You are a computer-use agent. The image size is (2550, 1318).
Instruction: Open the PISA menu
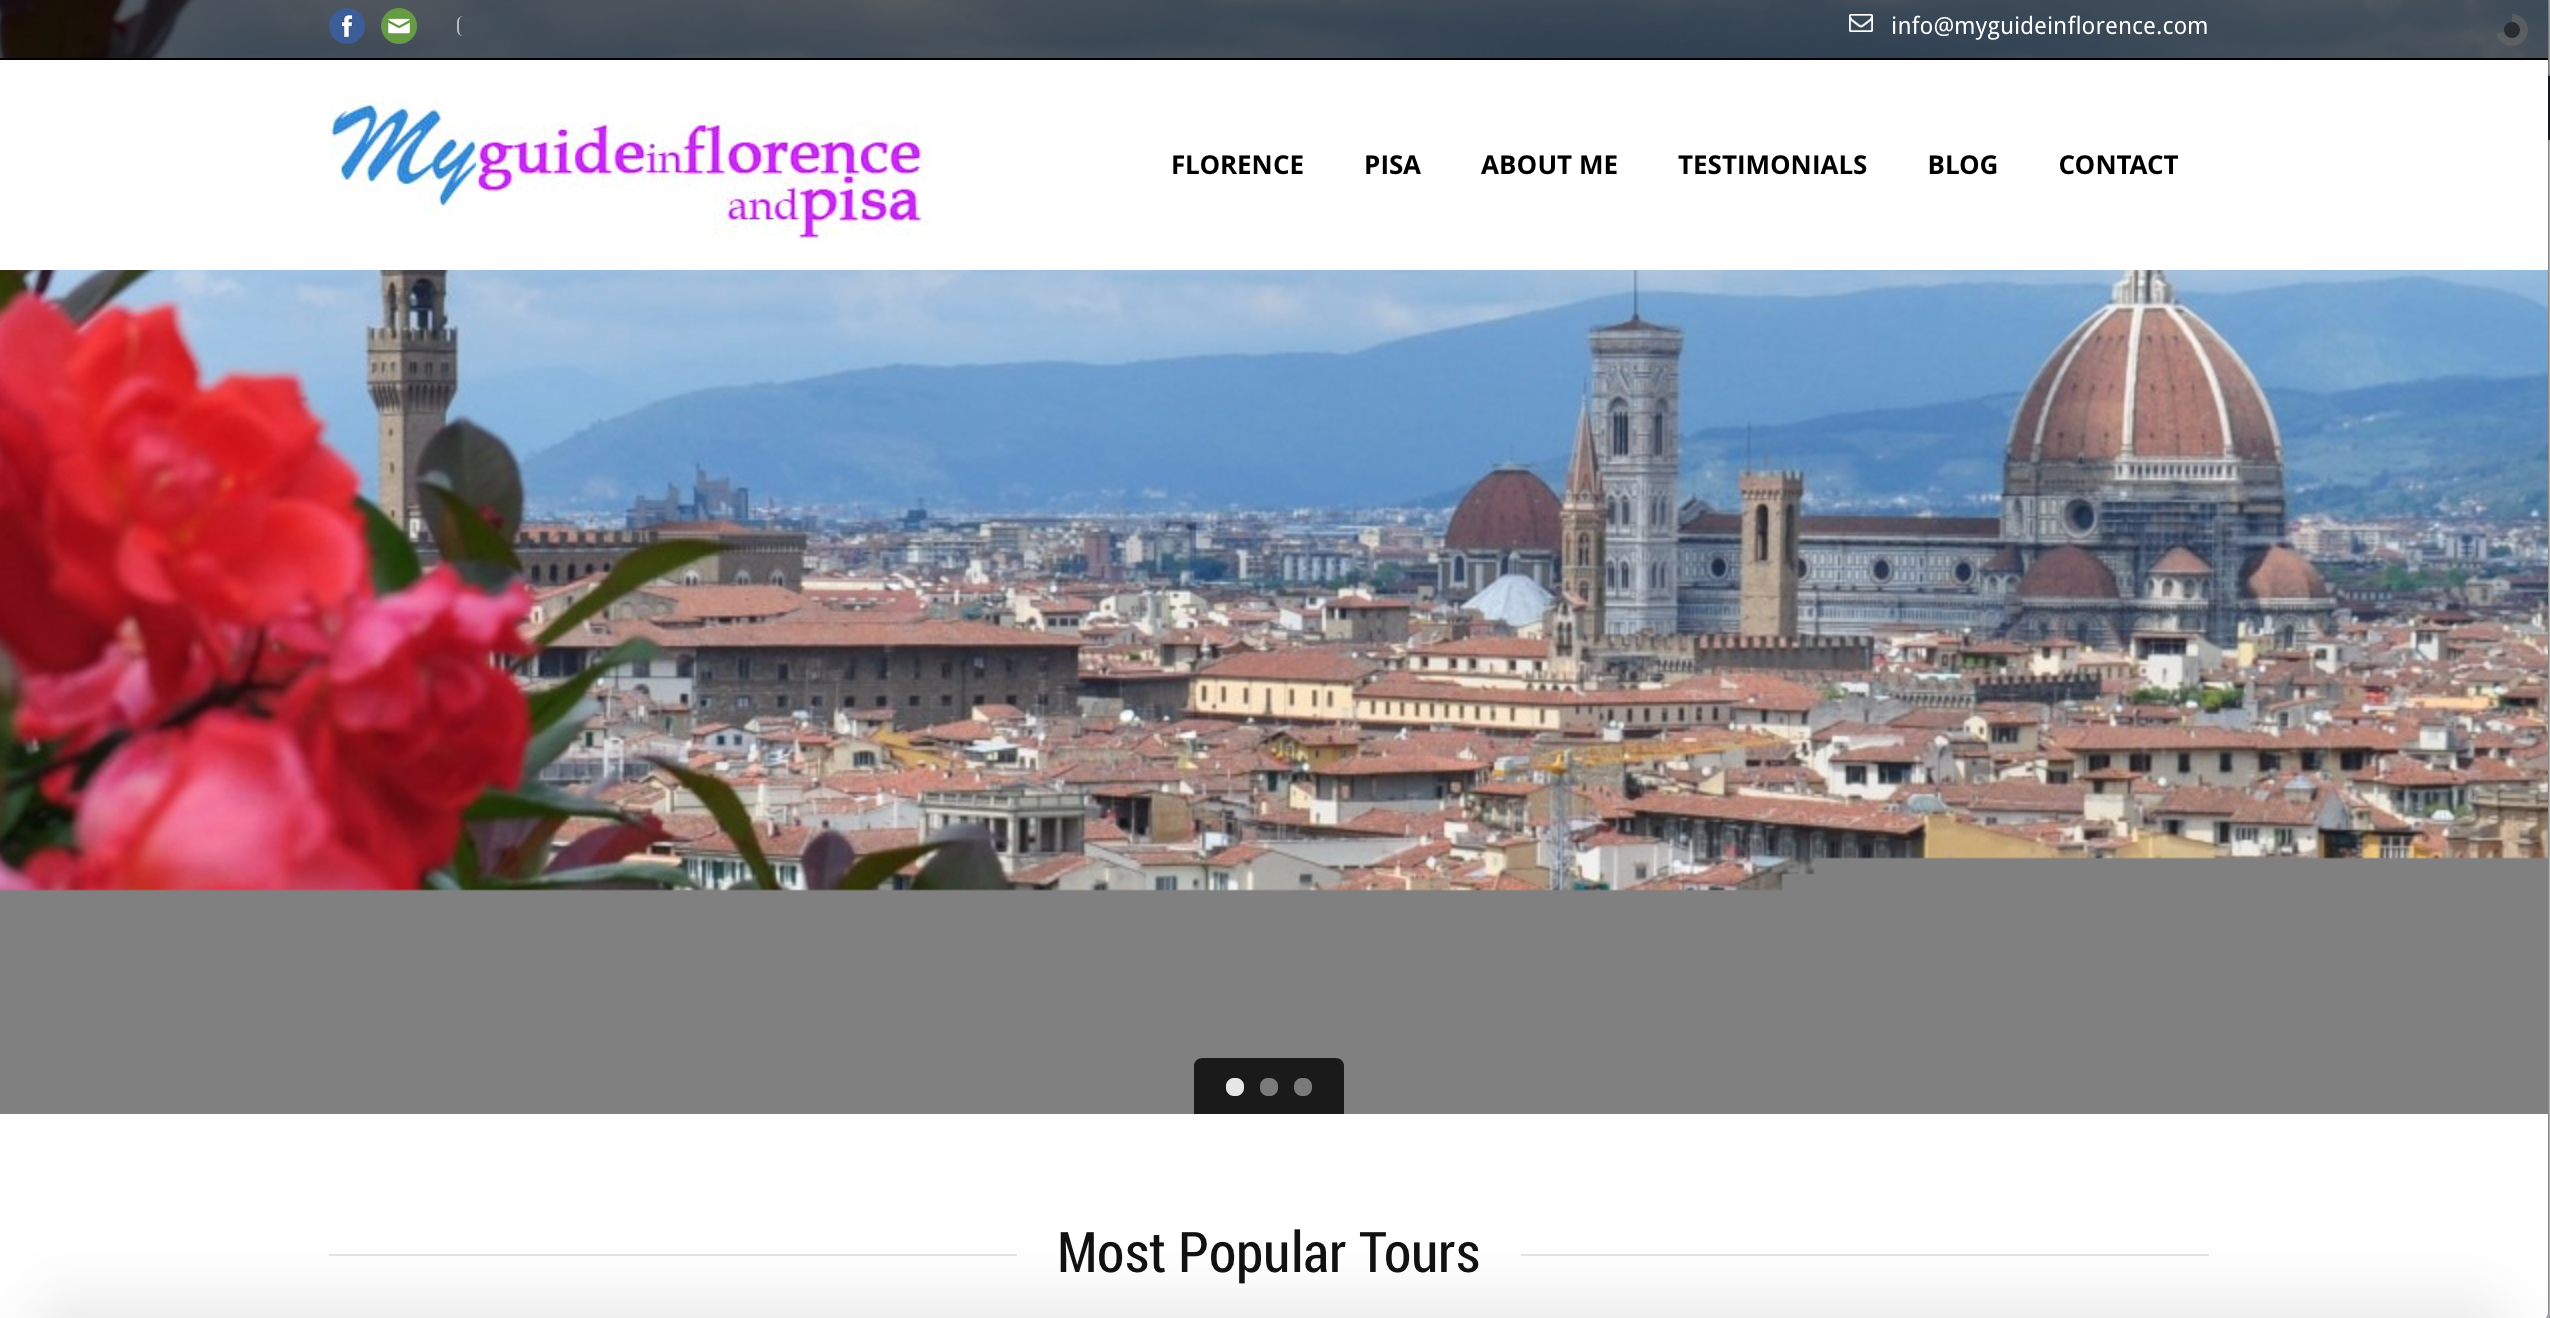(1392, 165)
